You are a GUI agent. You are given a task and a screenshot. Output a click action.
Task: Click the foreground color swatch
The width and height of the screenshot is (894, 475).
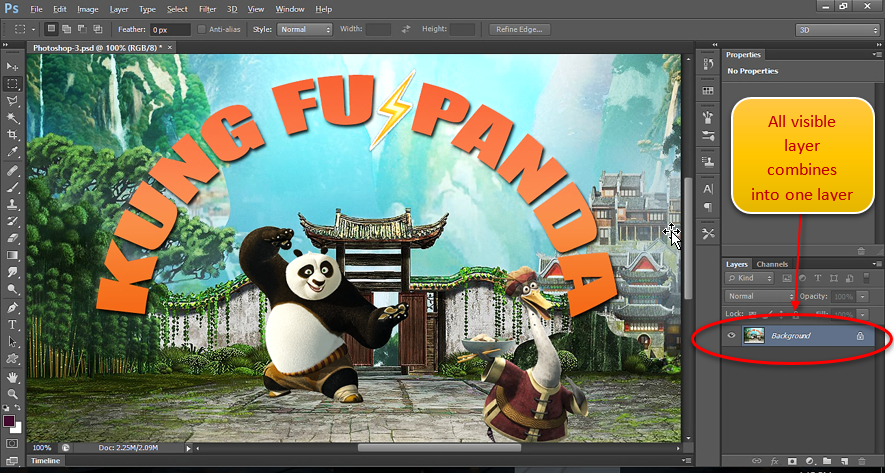[9, 421]
